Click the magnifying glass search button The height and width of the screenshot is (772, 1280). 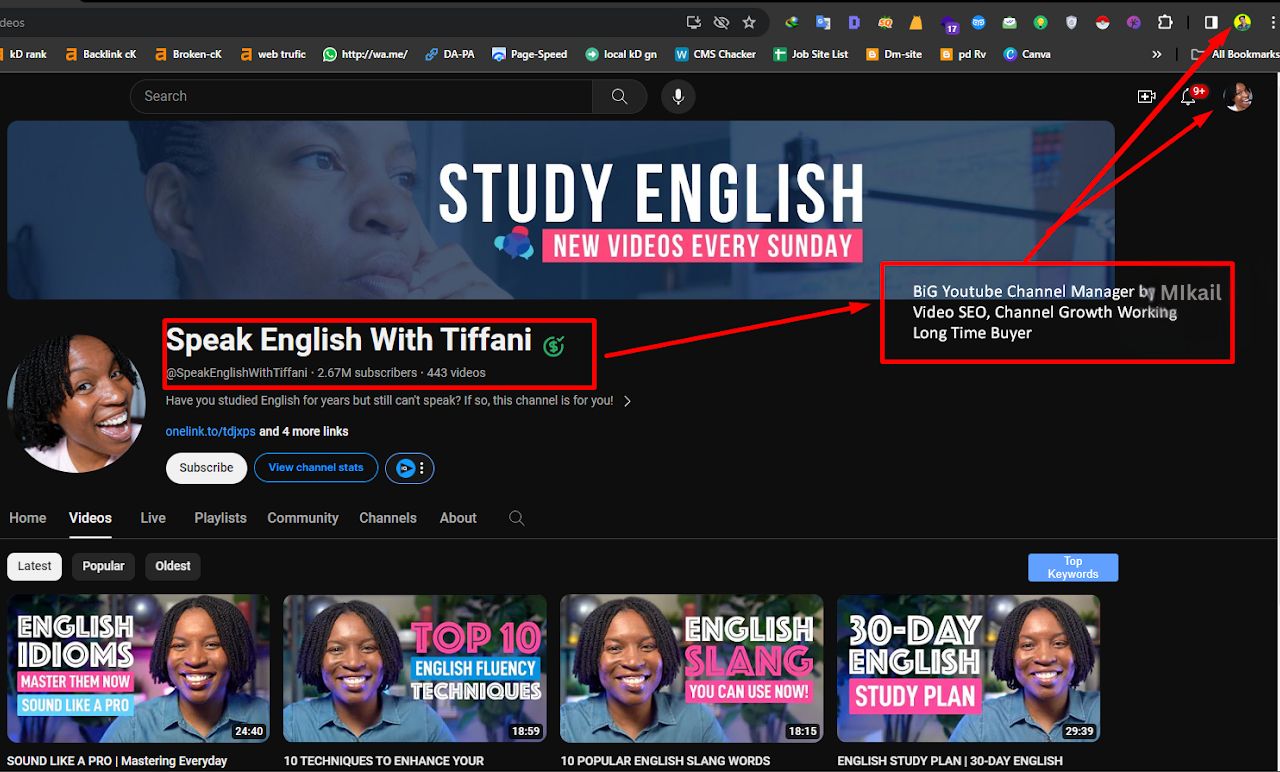tap(619, 96)
